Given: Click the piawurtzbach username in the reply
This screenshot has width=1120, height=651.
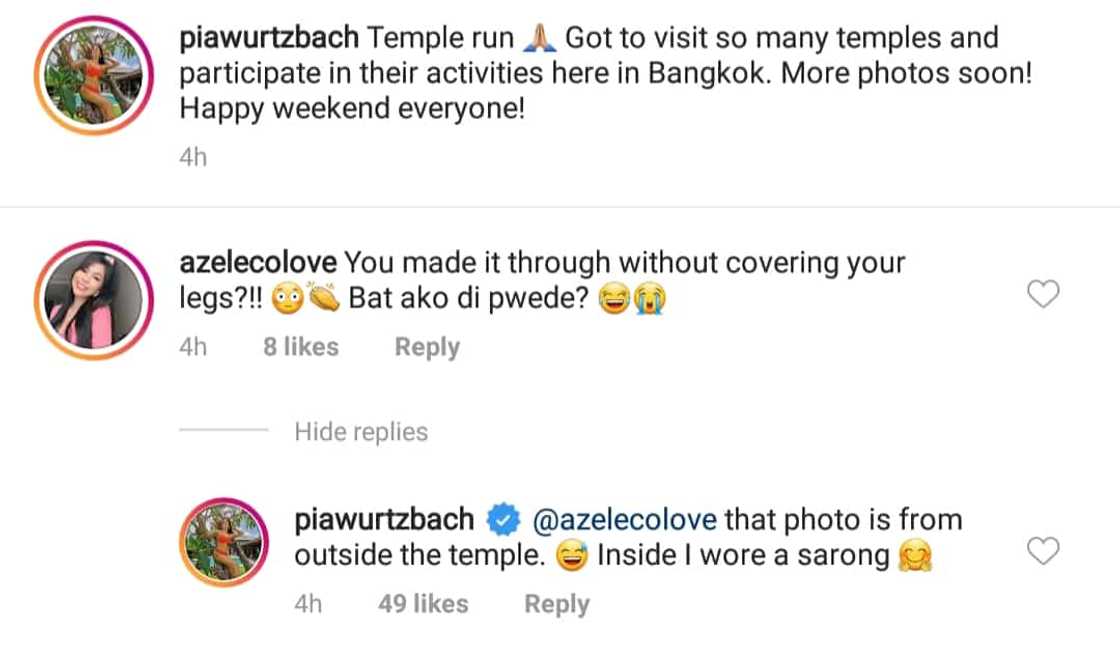Looking at the screenshot, I should point(384,520).
